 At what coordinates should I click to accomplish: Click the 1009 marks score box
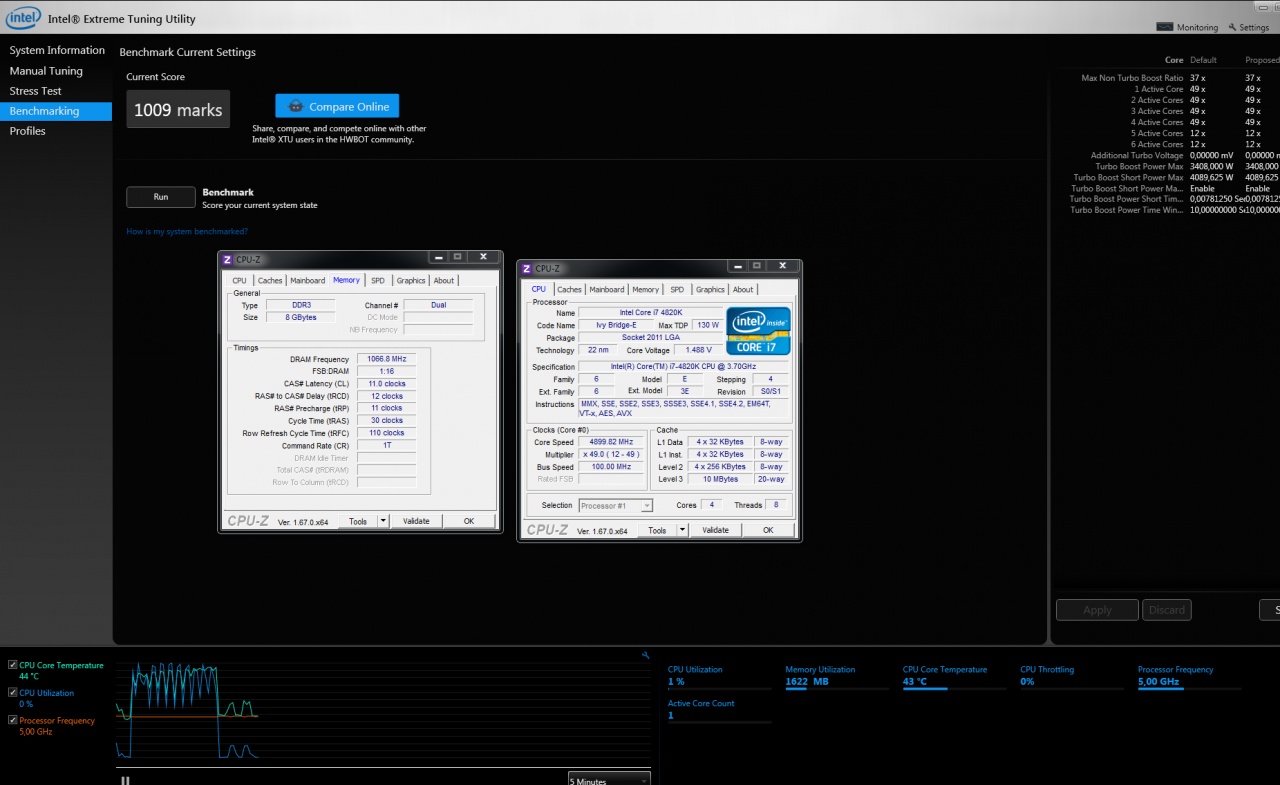[x=178, y=110]
